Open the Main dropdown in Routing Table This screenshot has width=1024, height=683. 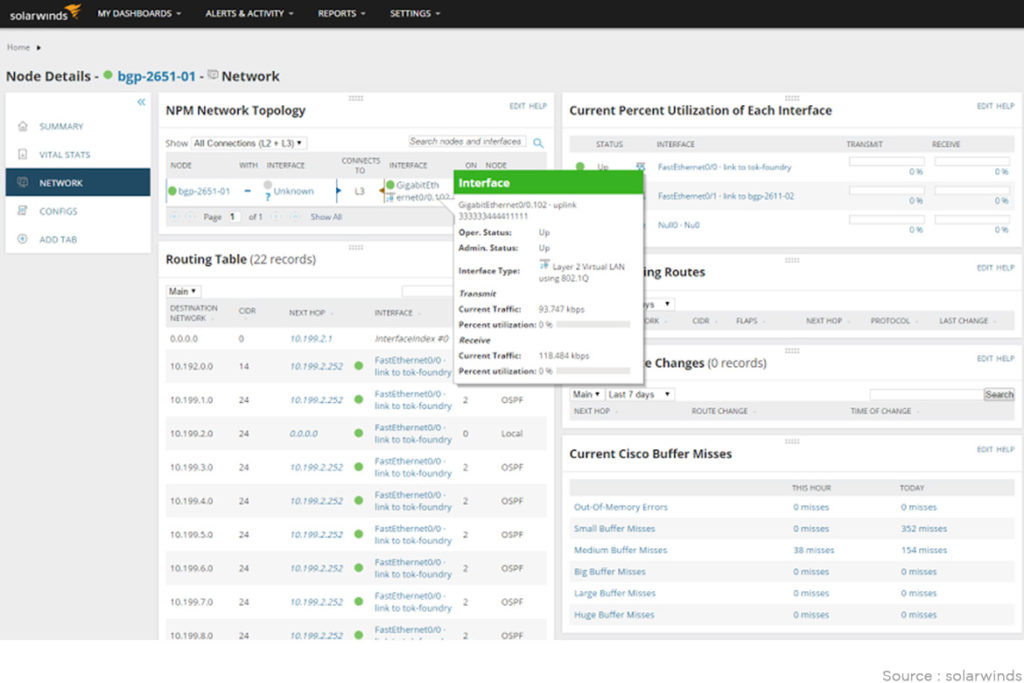pyautogui.click(x=183, y=291)
